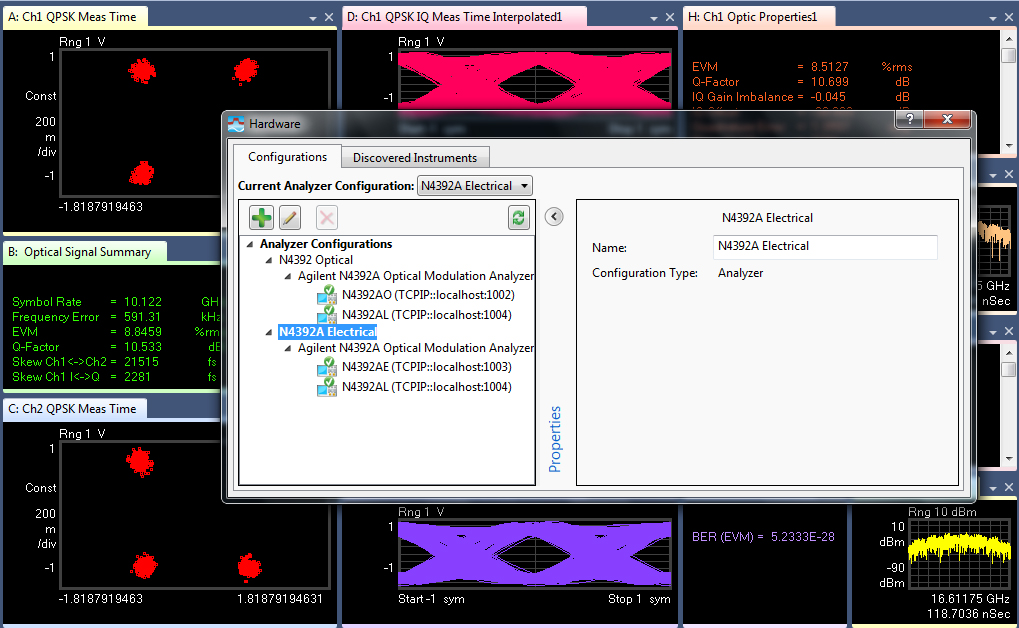This screenshot has width=1019, height=628.
Task: Click Agilent N4392A Optical Modulation Analyzer under Electrical
Action: click(x=416, y=348)
